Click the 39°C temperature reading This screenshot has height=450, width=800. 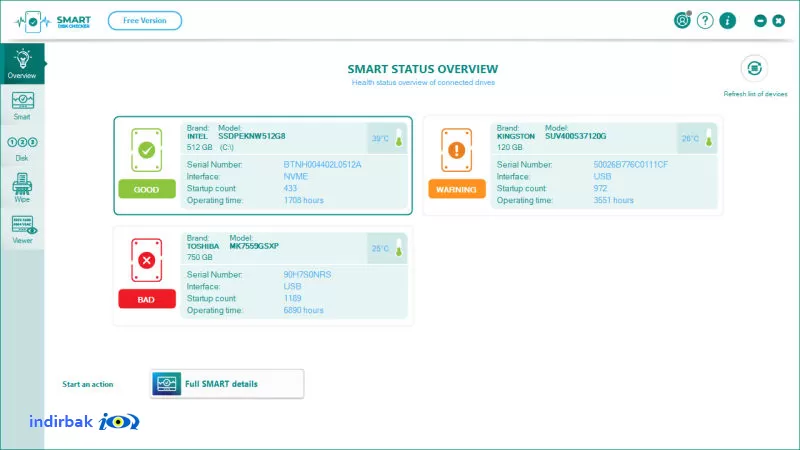tap(380, 138)
